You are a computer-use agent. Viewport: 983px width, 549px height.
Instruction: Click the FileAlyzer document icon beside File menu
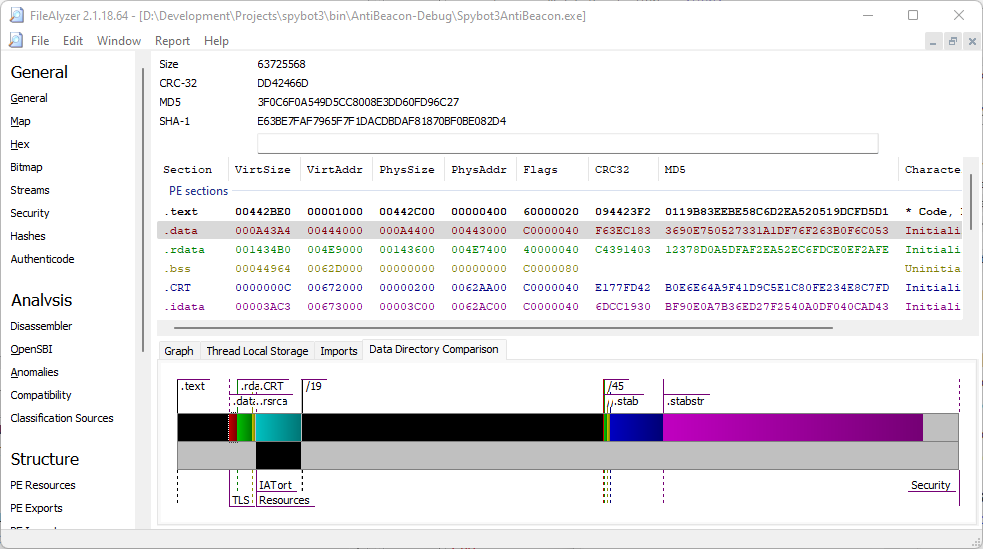point(16,40)
